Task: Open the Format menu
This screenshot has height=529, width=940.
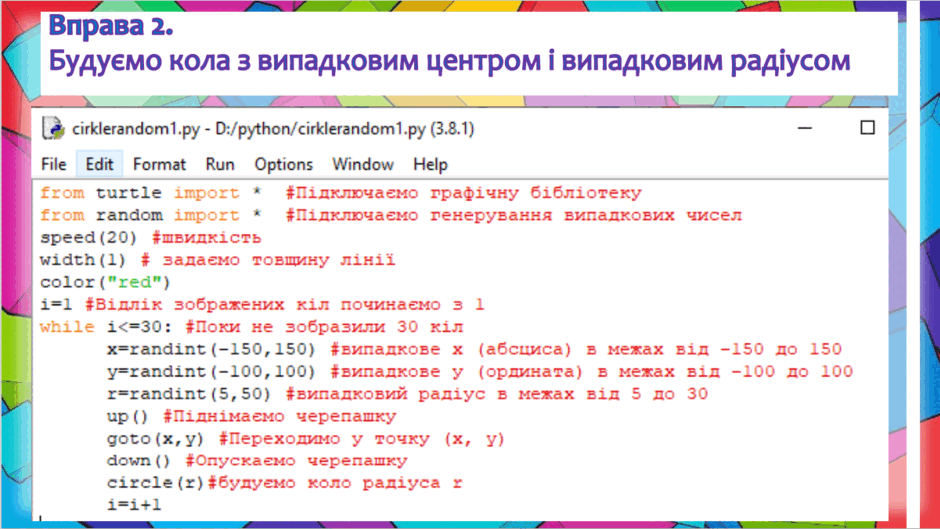Action: (159, 164)
